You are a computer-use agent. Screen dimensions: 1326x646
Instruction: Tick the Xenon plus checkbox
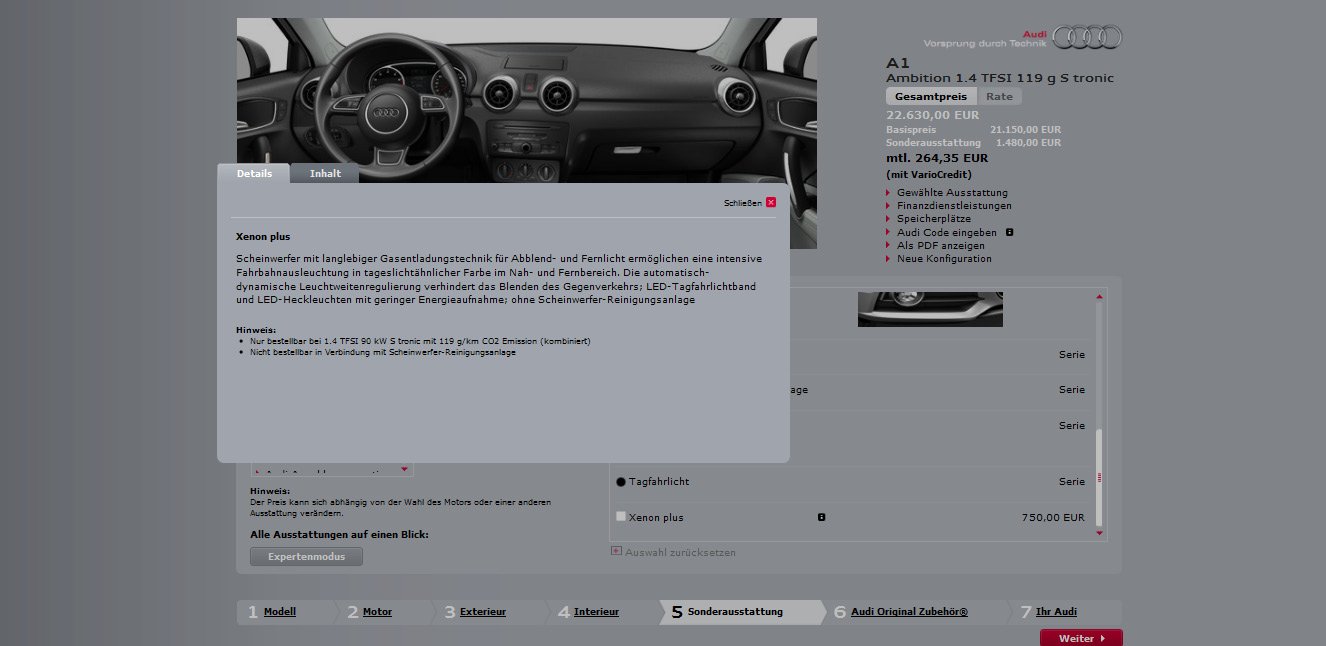pos(621,517)
